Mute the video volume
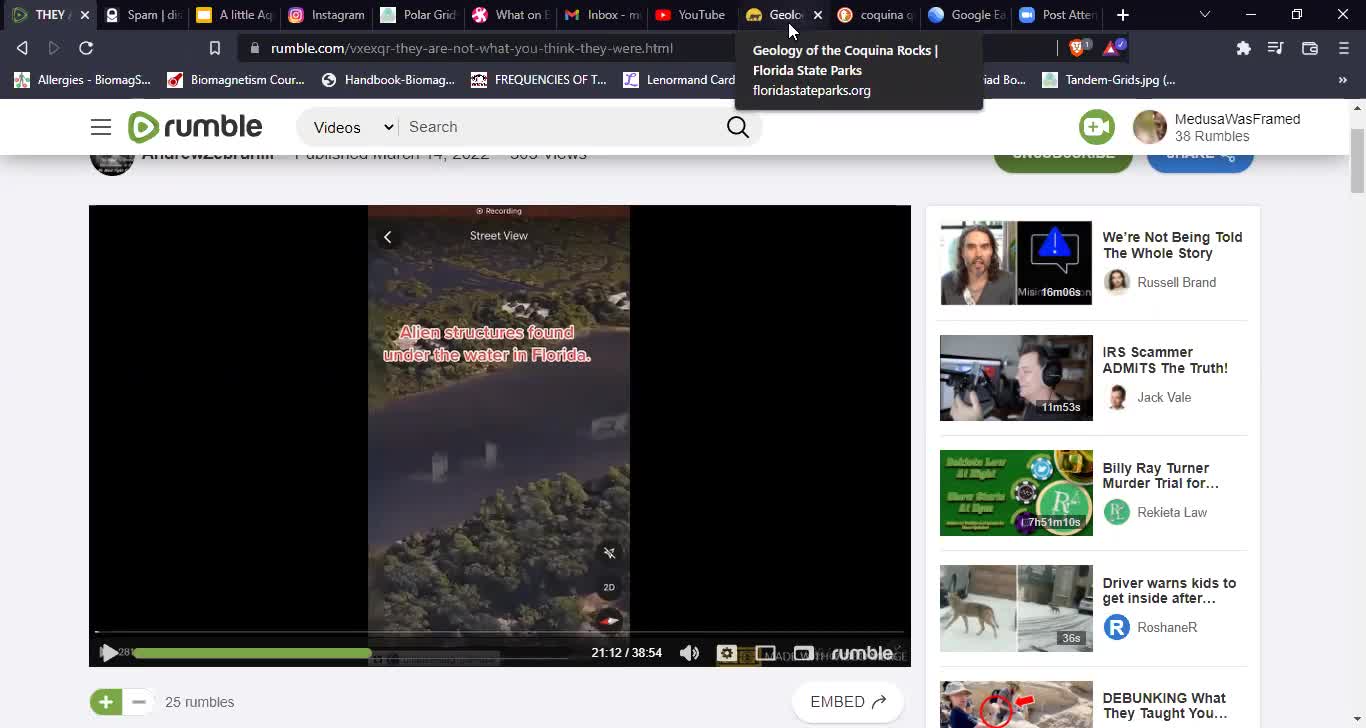This screenshot has height=728, width=1366. coord(690,653)
